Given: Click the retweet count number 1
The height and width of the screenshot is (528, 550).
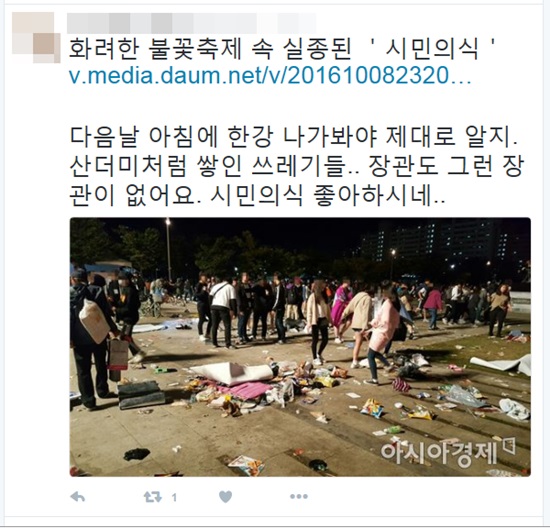Looking at the screenshot, I should (x=174, y=497).
